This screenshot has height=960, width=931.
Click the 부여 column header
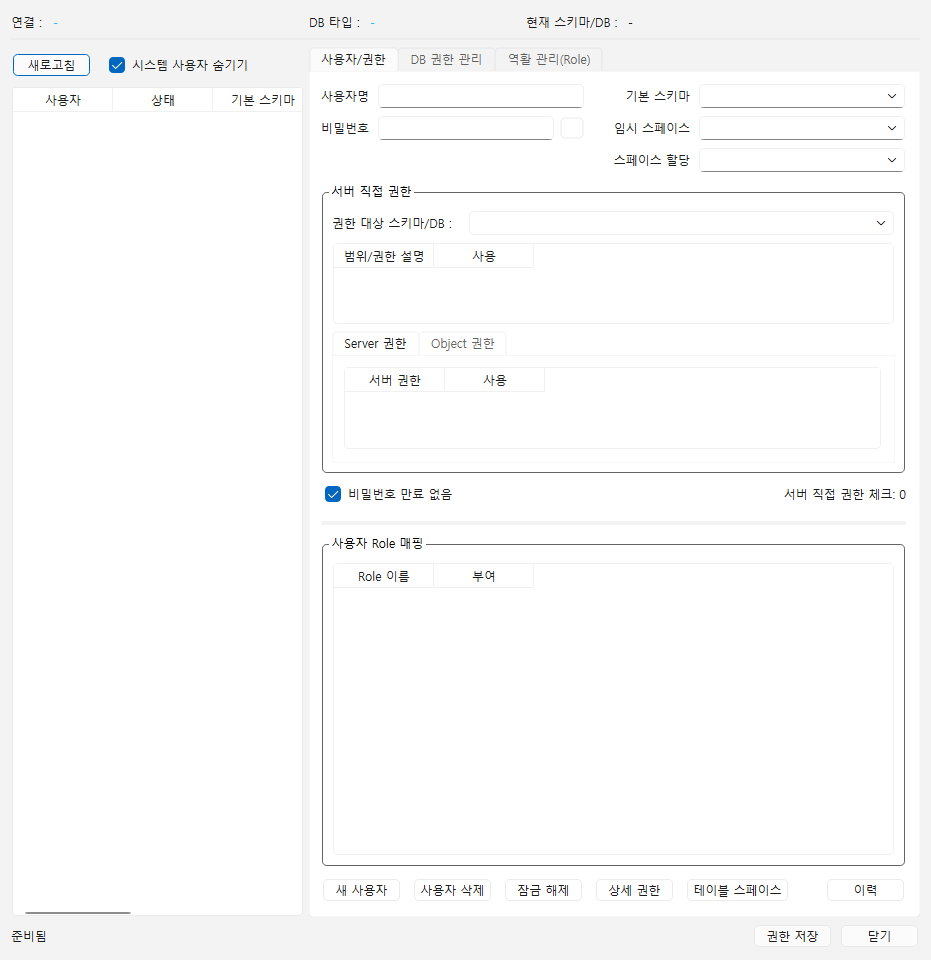[x=484, y=576]
